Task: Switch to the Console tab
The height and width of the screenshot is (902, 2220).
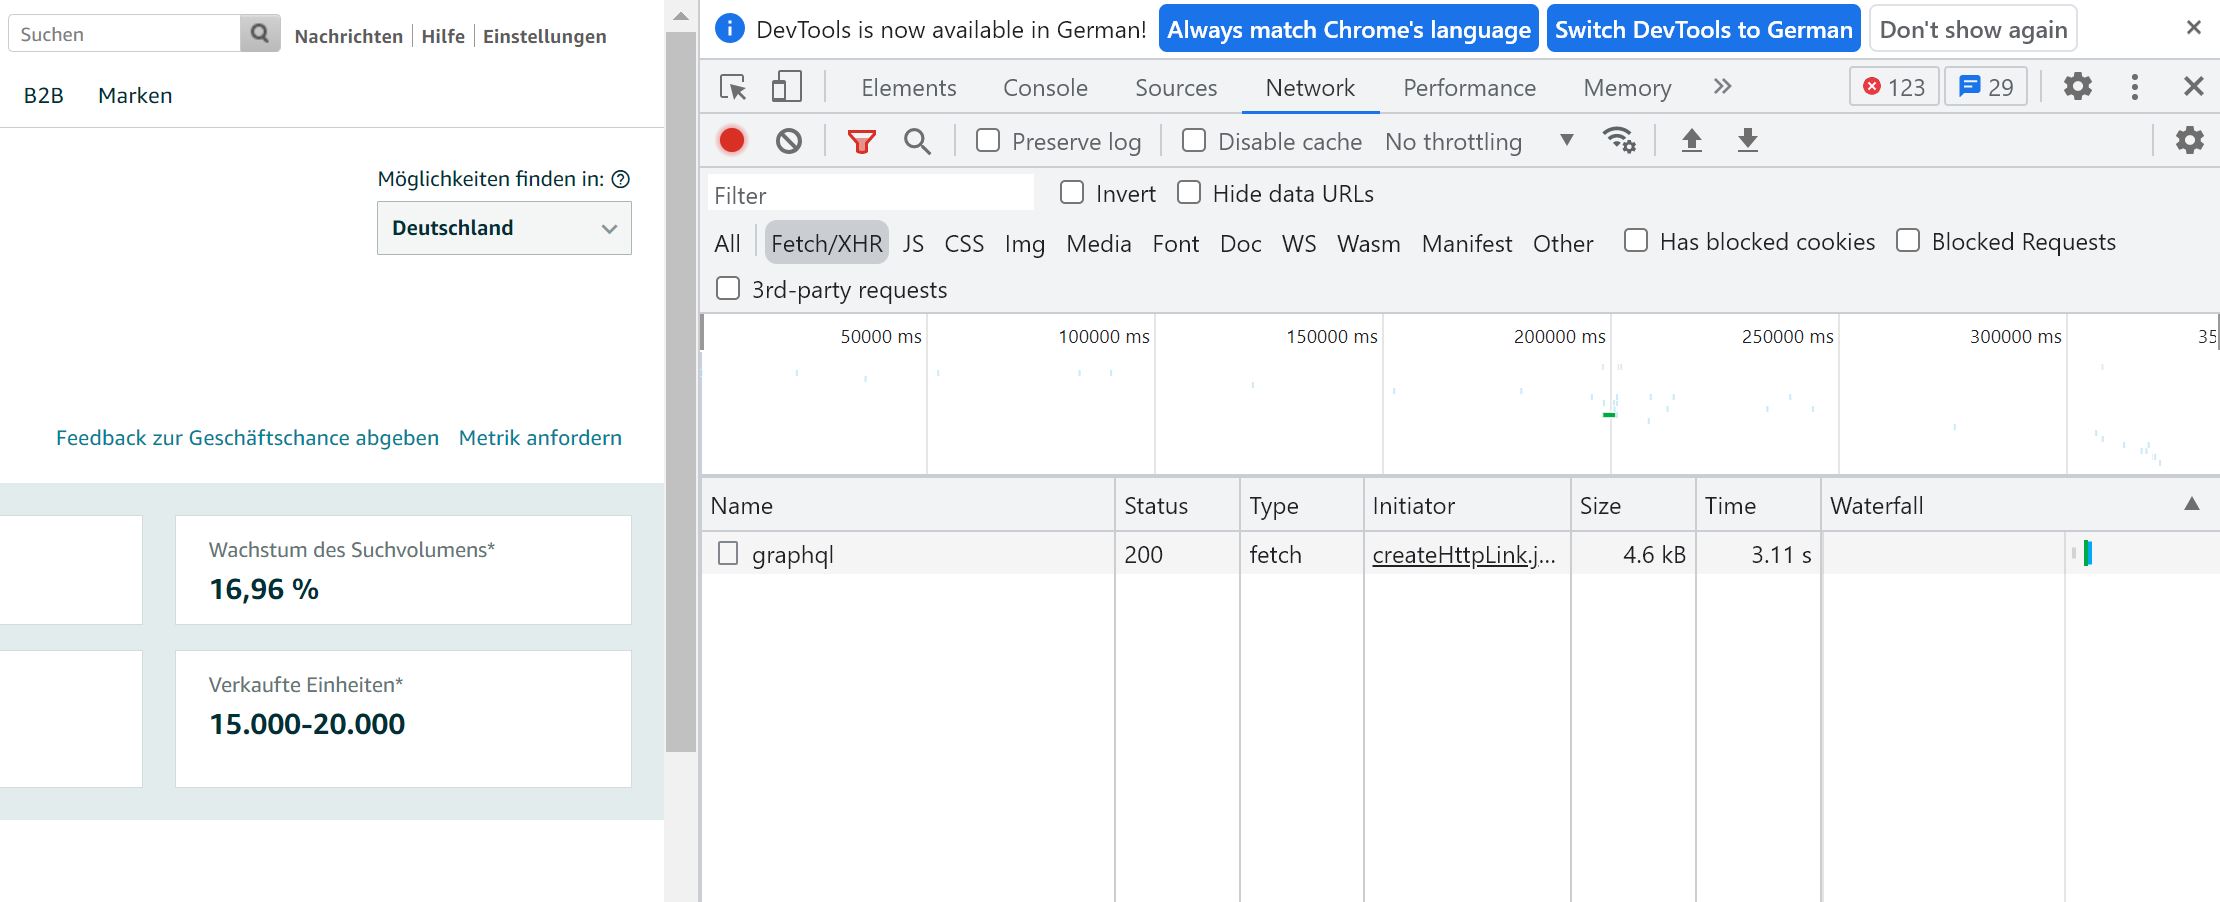Action: (x=1045, y=88)
